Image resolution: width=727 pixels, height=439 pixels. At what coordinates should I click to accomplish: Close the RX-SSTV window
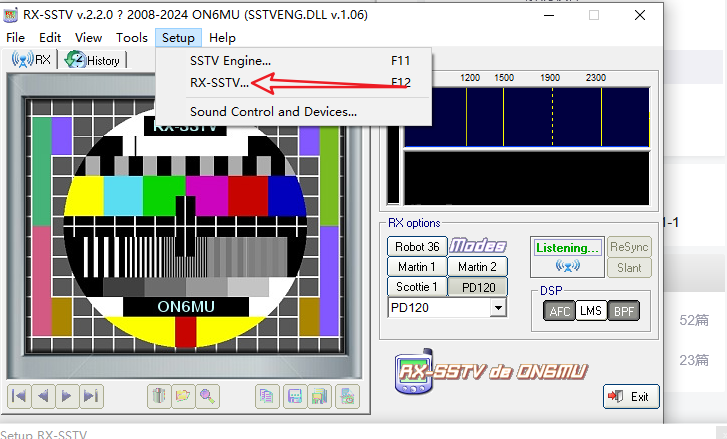click(x=640, y=15)
